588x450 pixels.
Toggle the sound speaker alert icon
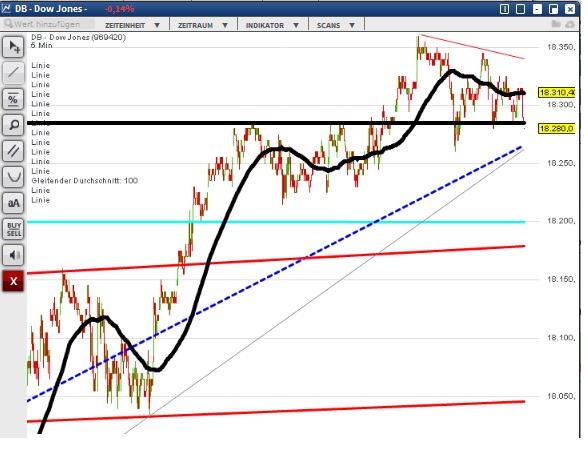[x=14, y=255]
